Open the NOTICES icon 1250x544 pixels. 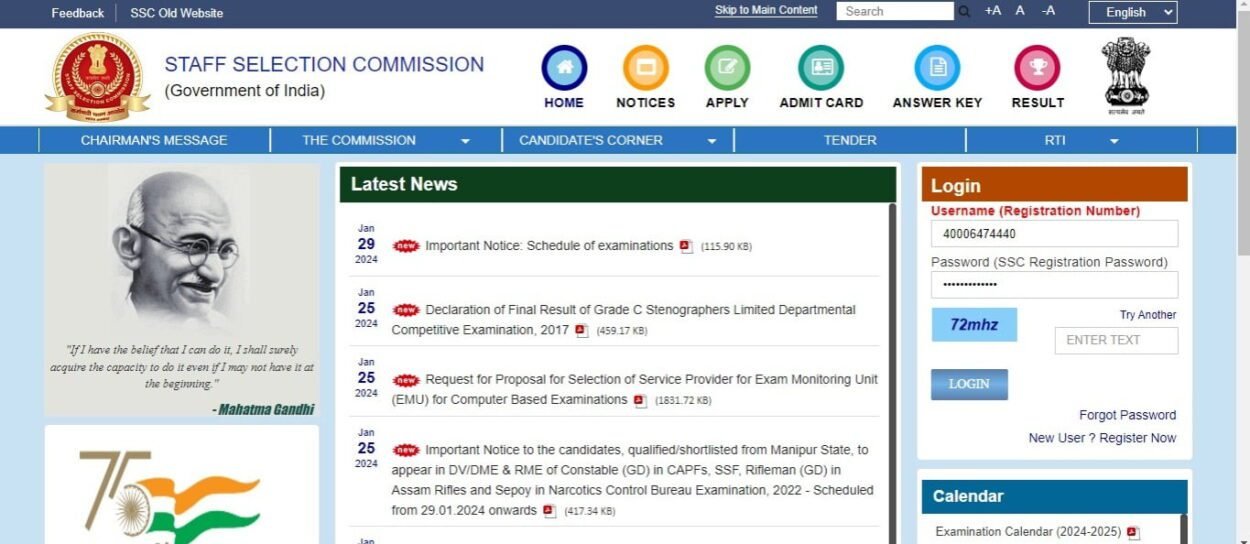pyautogui.click(x=645, y=68)
